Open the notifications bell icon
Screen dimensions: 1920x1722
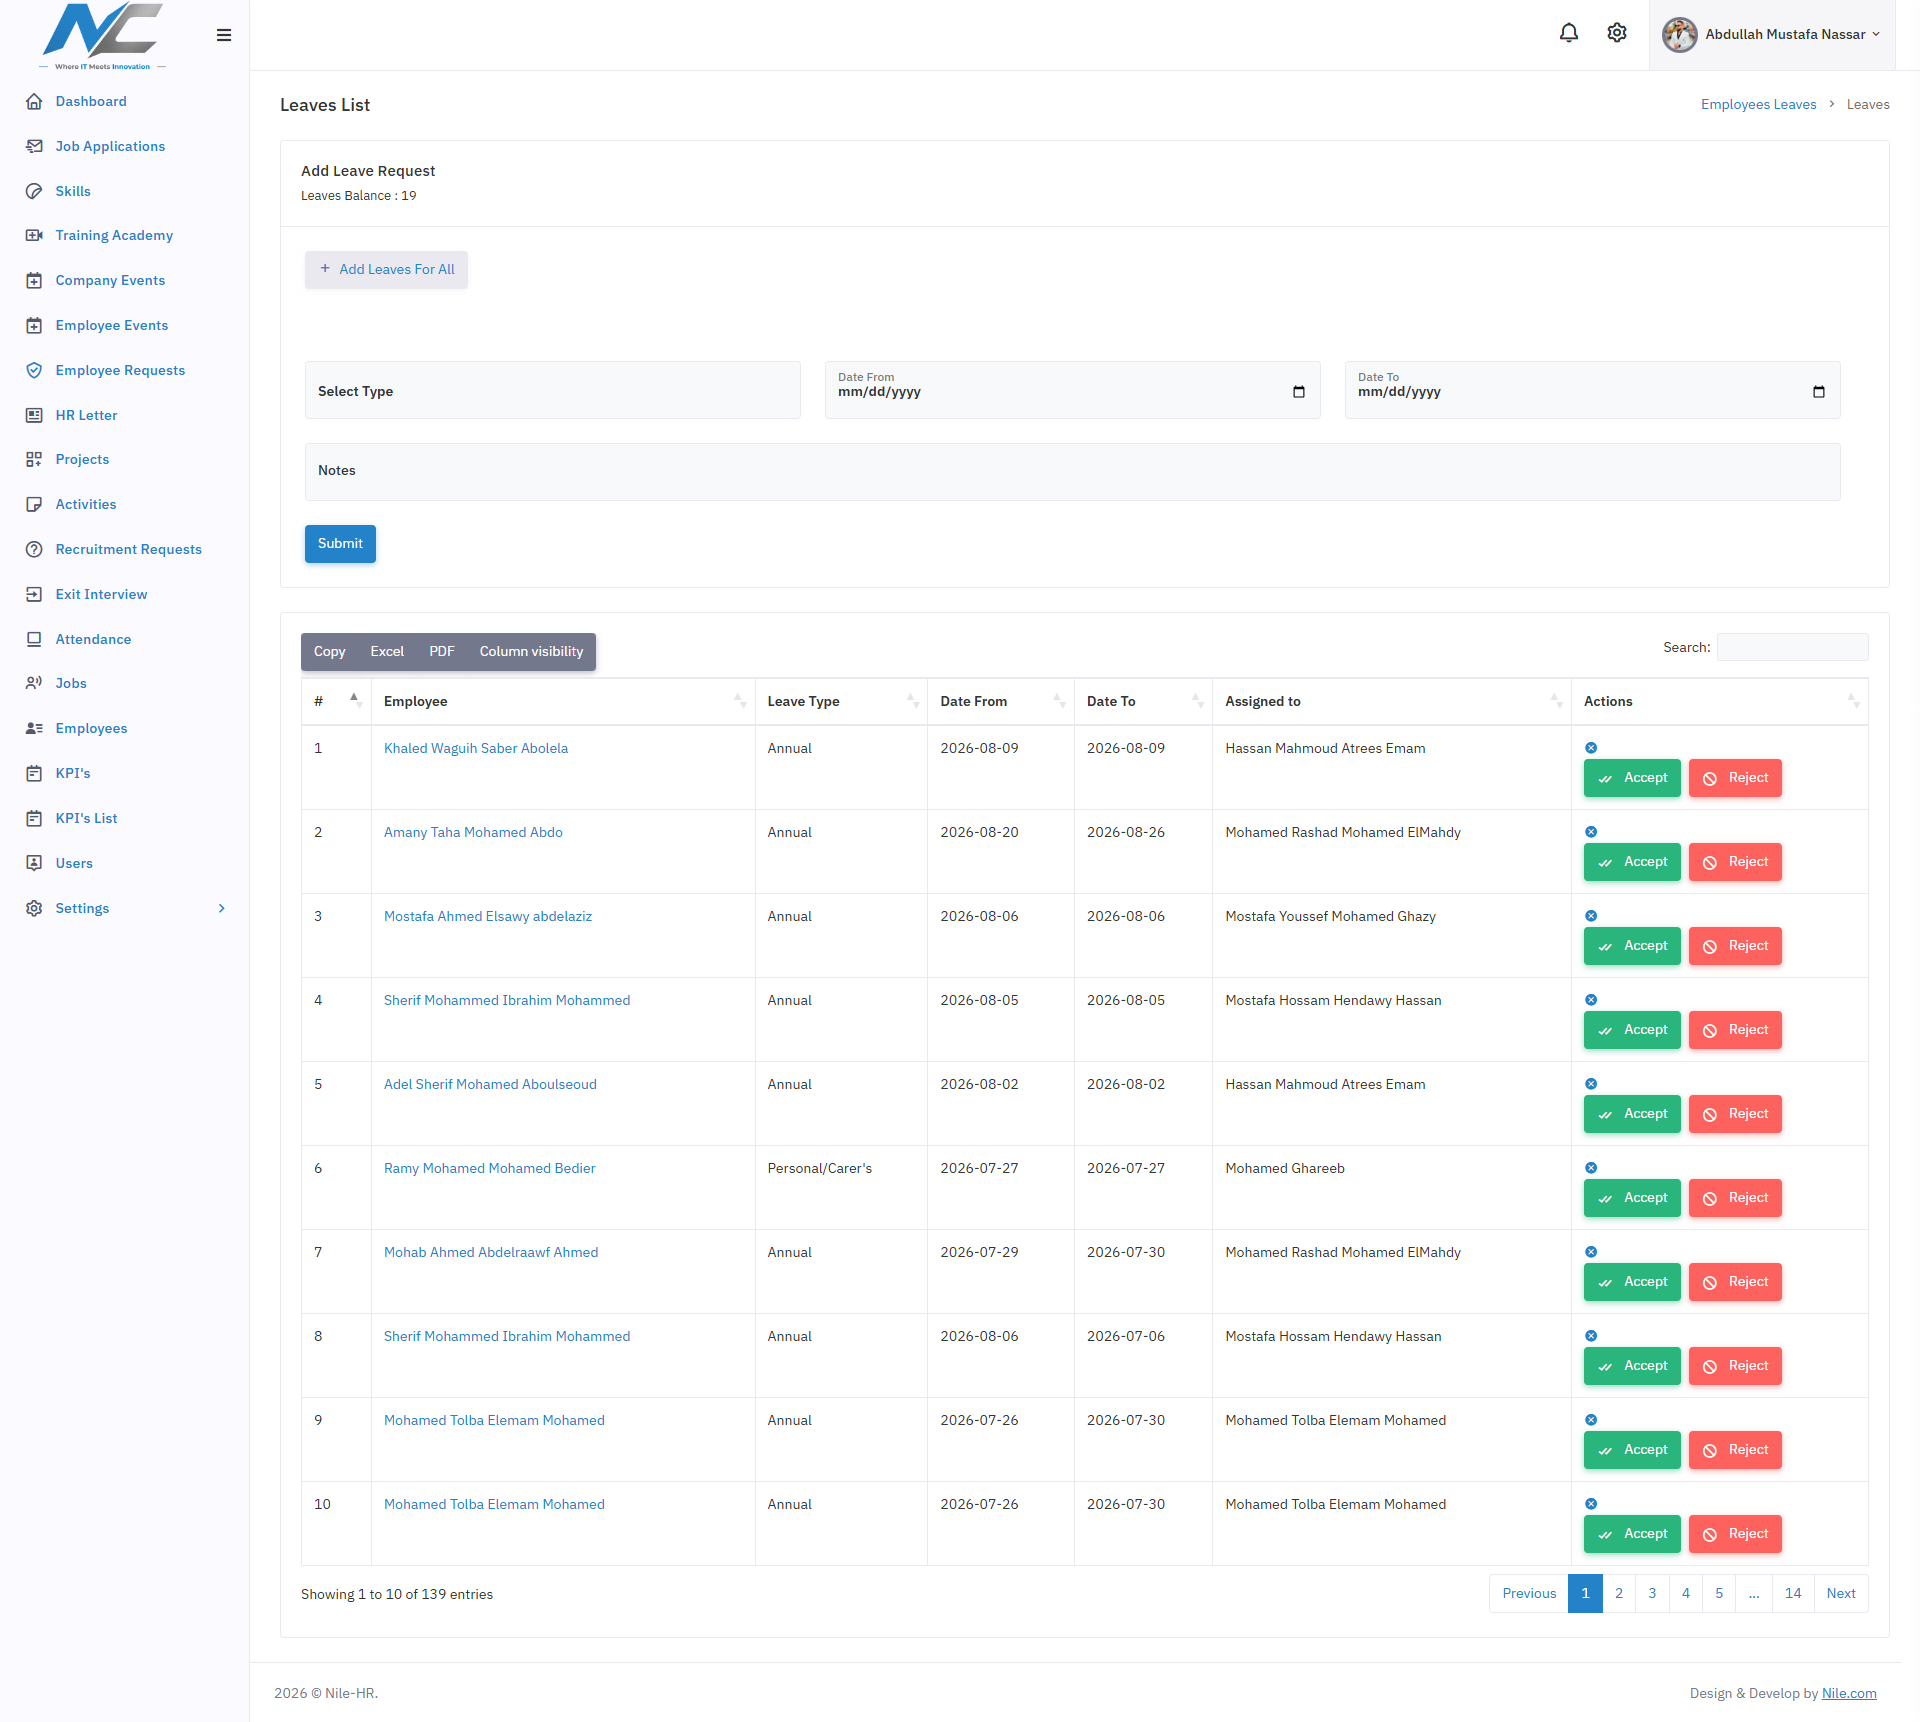tap(1568, 34)
